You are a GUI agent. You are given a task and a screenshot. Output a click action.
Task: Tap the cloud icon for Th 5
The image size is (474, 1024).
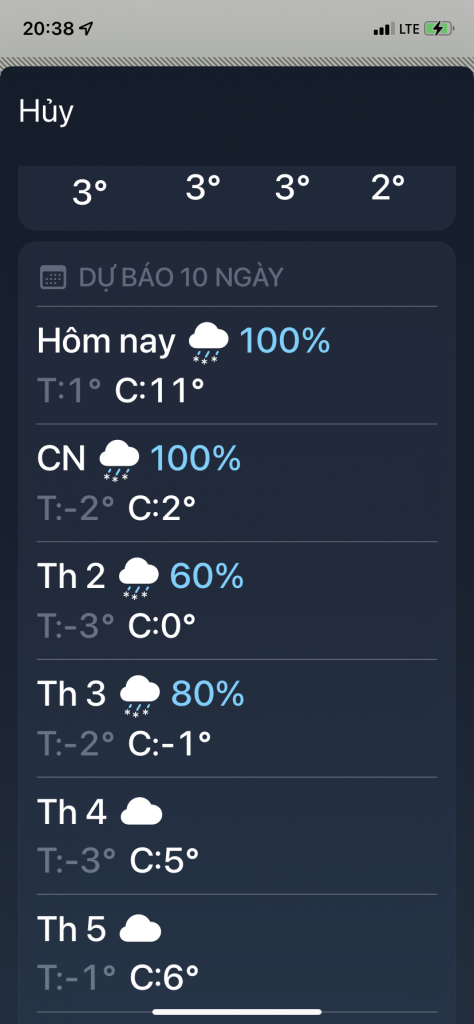pyautogui.click(x=140, y=929)
